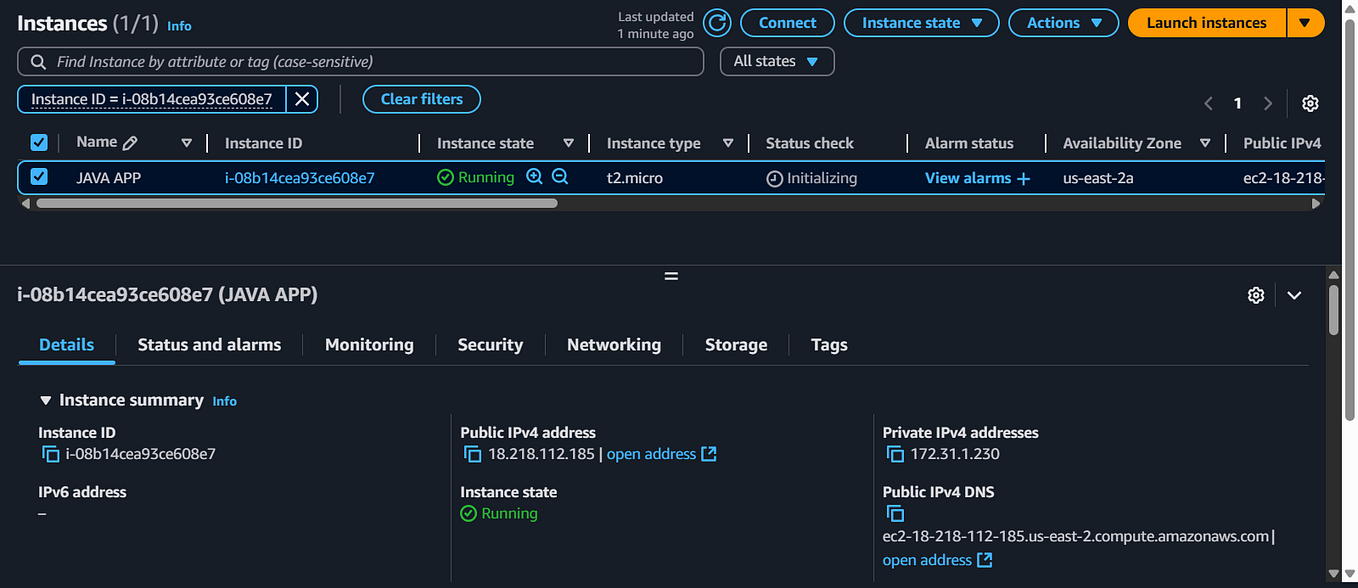This screenshot has width=1358, height=588.
Task: Copy the Private IPv4 address 172.31.1.230
Action: point(895,453)
